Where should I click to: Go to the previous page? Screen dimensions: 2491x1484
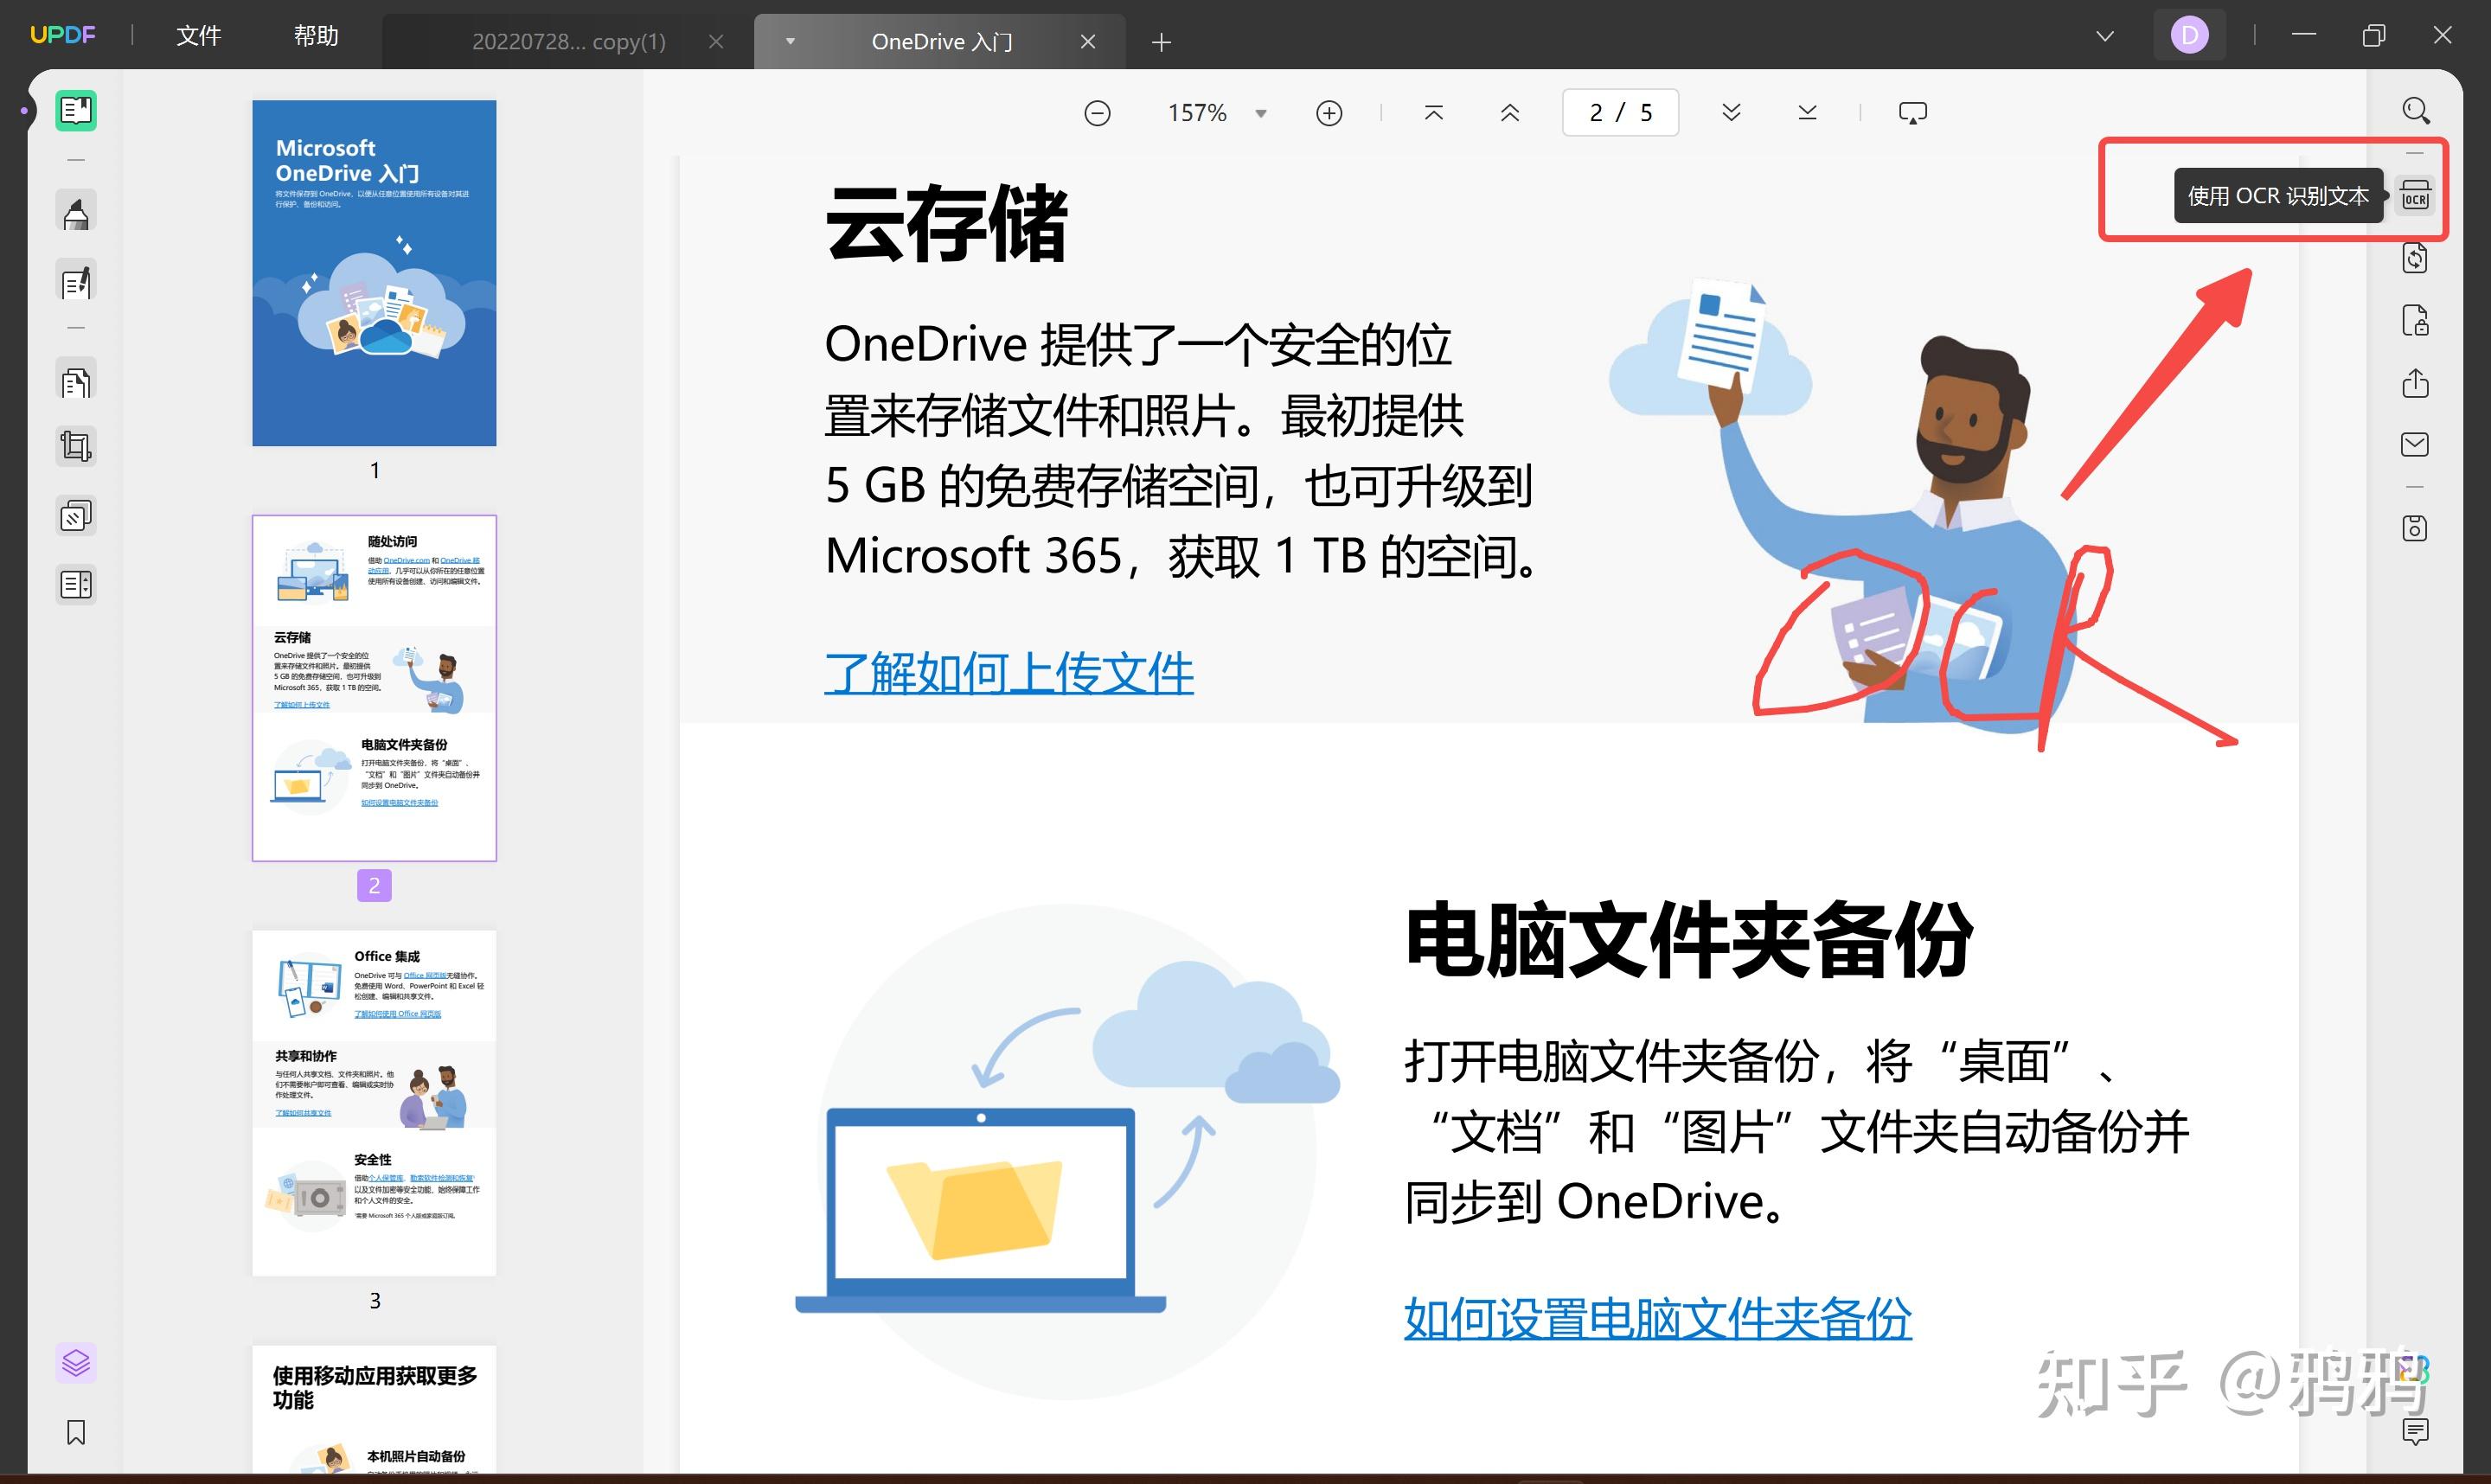pyautogui.click(x=1510, y=113)
